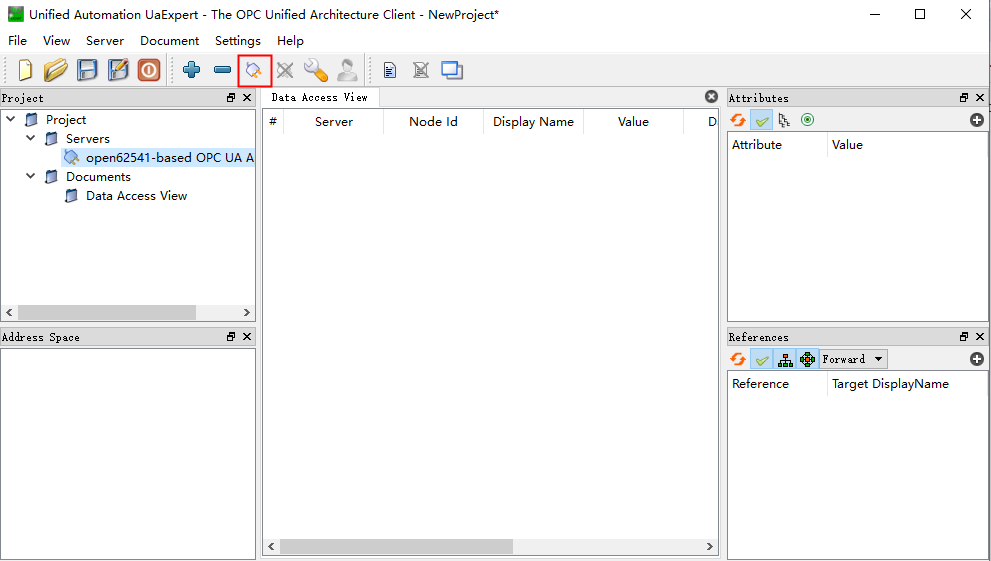
Task: Switch to the Data Access View tab
Action: click(x=319, y=97)
